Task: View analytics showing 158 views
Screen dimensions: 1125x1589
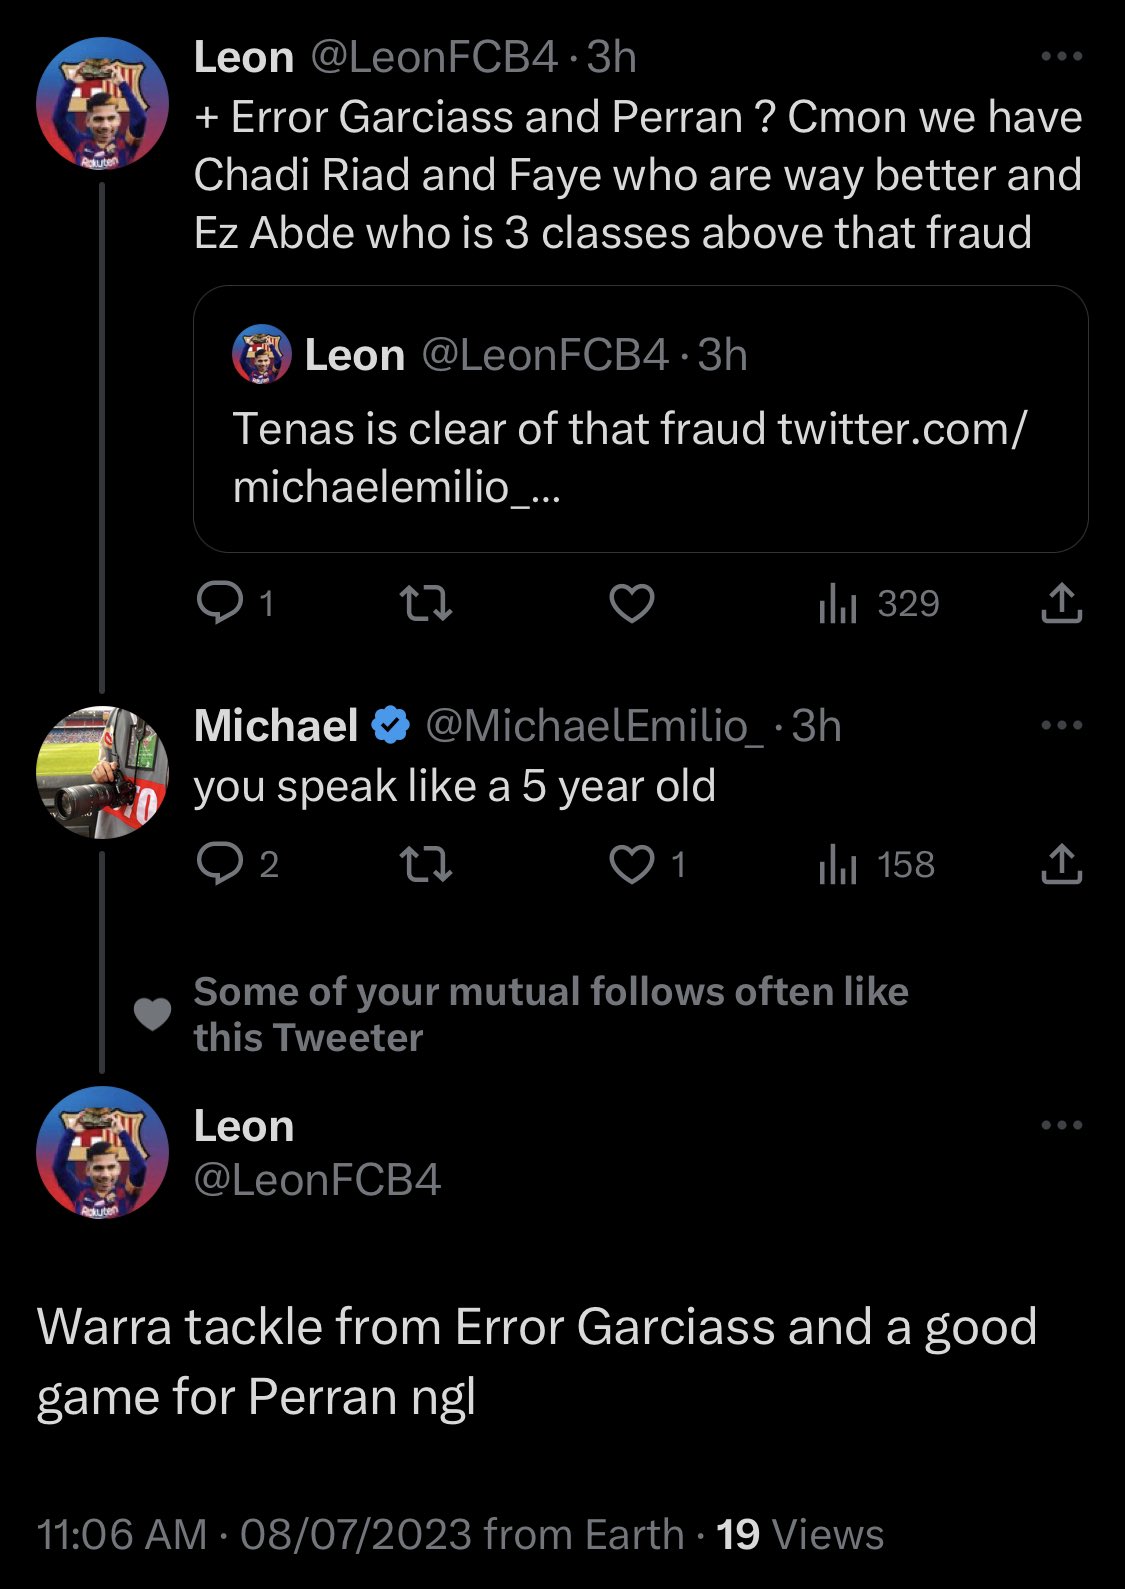Action: point(877,864)
